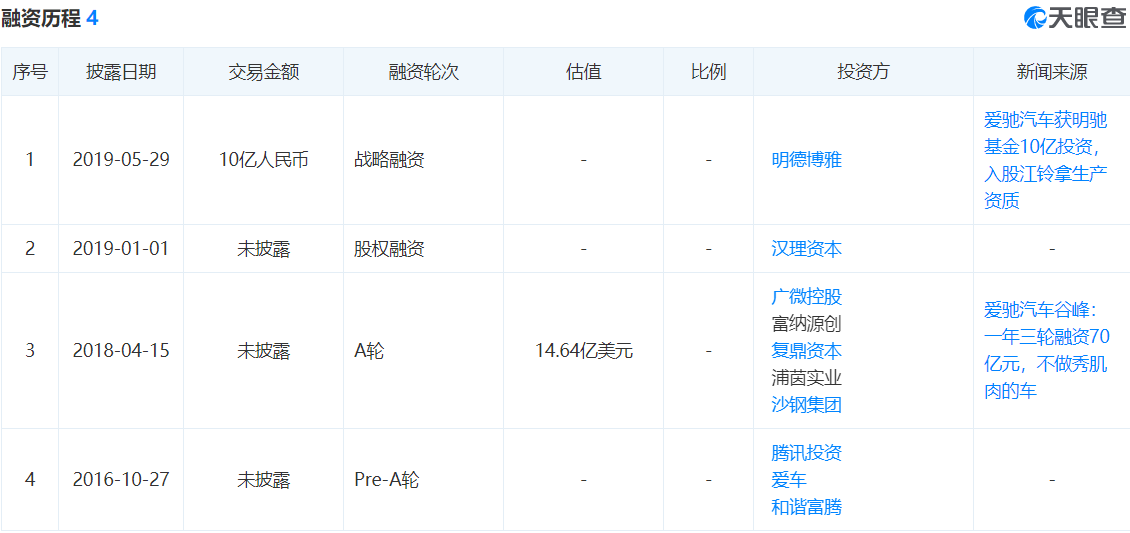Open investor link 广微控股
This screenshot has width=1130, height=533.
[x=806, y=297]
